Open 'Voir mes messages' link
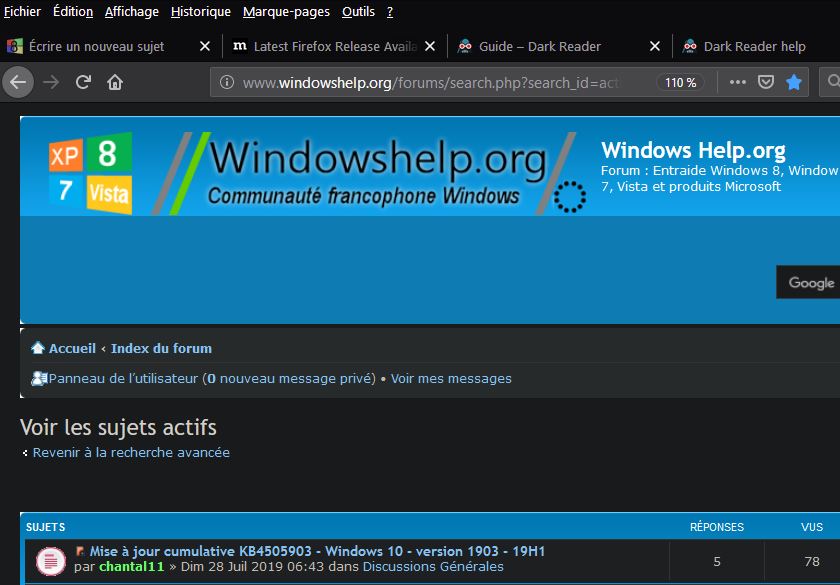 451,379
